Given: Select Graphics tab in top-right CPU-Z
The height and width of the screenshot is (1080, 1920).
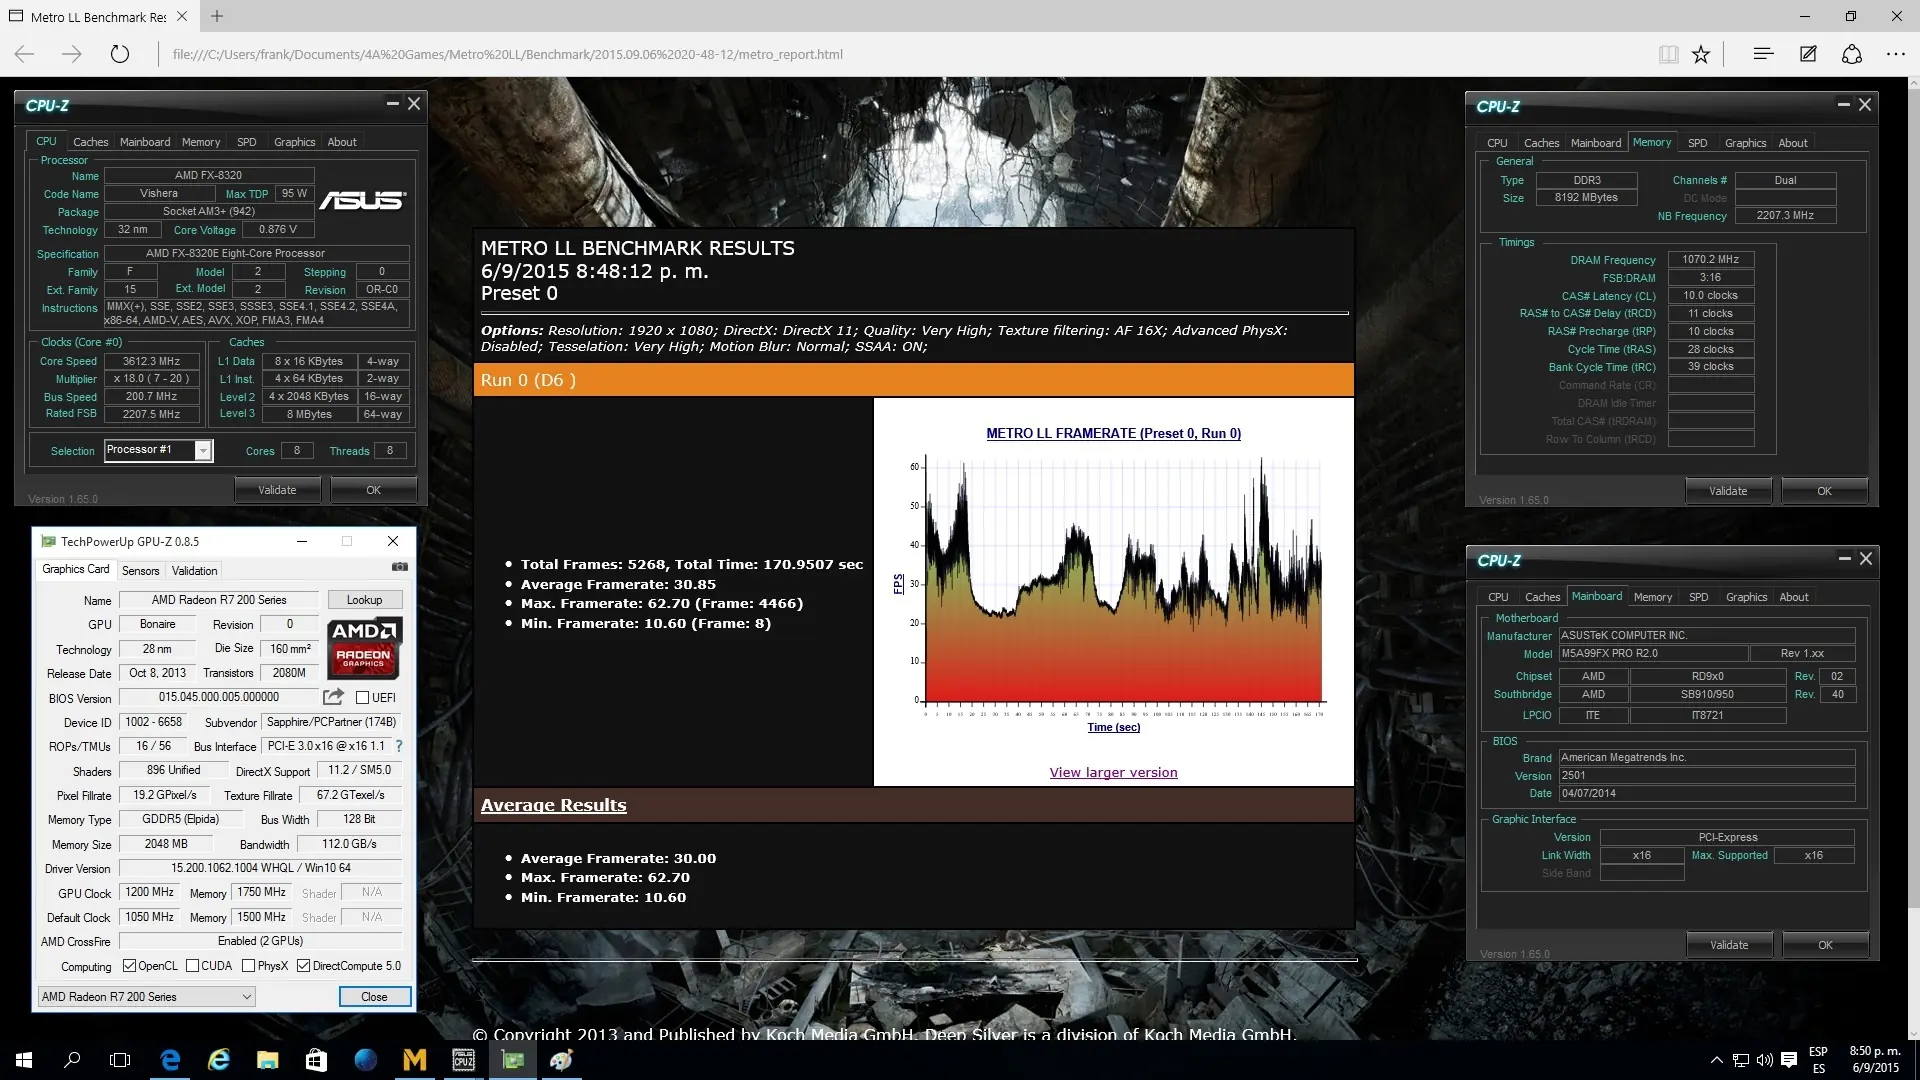Looking at the screenshot, I should pyautogui.click(x=1745, y=143).
